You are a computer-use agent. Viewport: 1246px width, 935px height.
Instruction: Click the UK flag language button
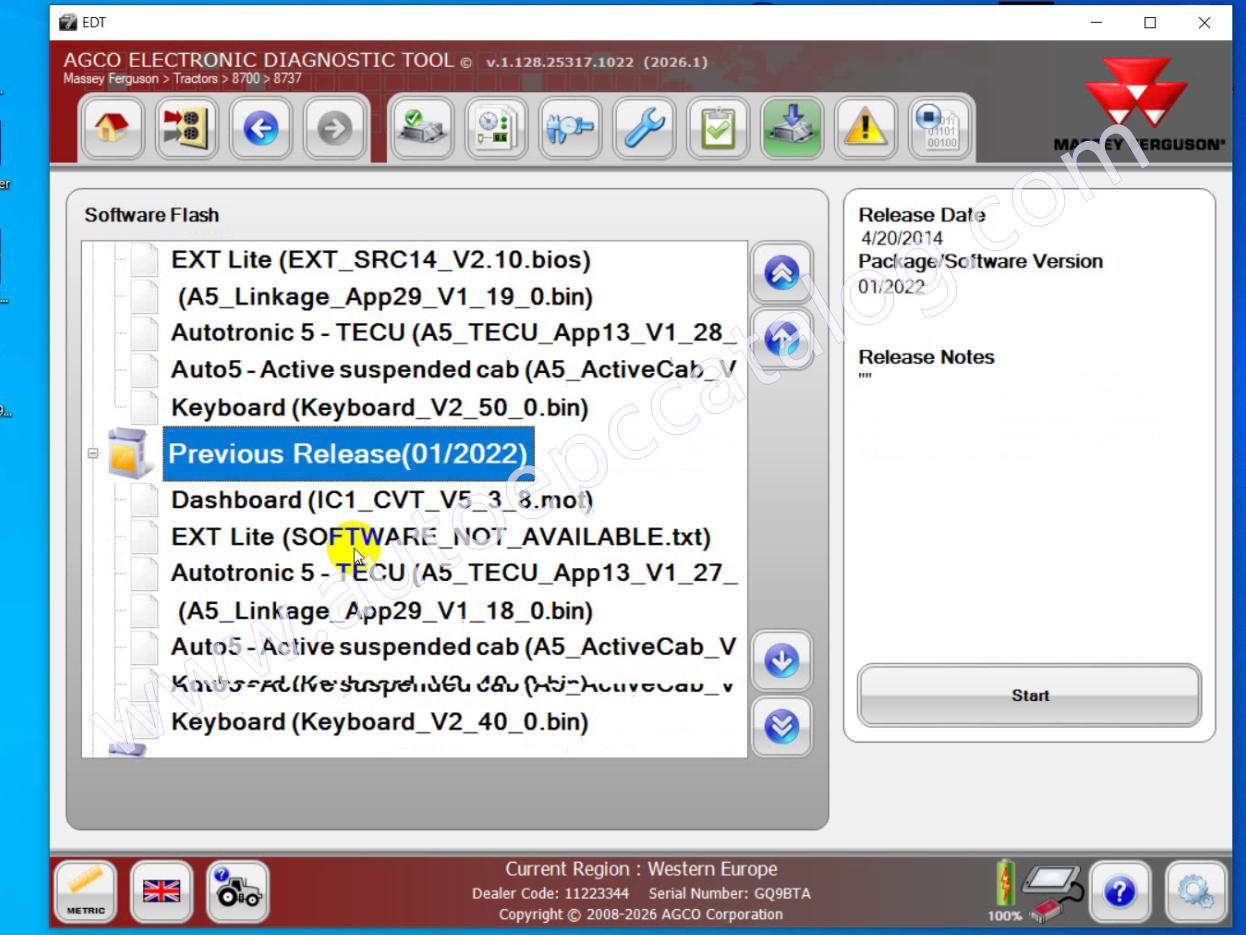coord(161,891)
